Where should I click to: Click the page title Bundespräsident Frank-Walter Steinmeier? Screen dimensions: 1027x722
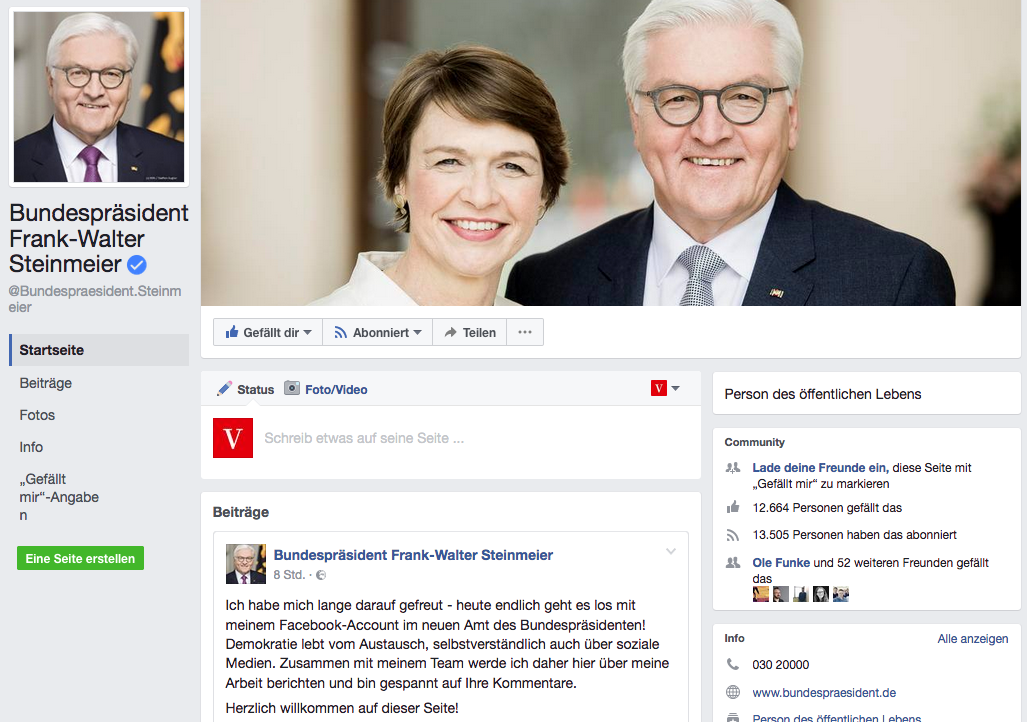pyautogui.click(x=99, y=238)
